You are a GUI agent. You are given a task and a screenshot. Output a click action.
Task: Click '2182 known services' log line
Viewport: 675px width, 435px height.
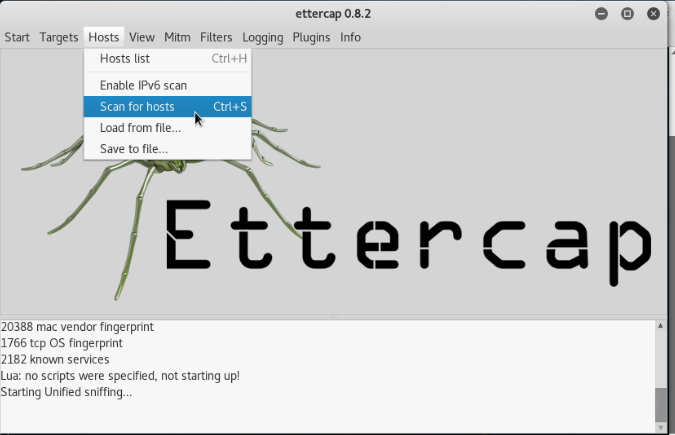(55, 360)
